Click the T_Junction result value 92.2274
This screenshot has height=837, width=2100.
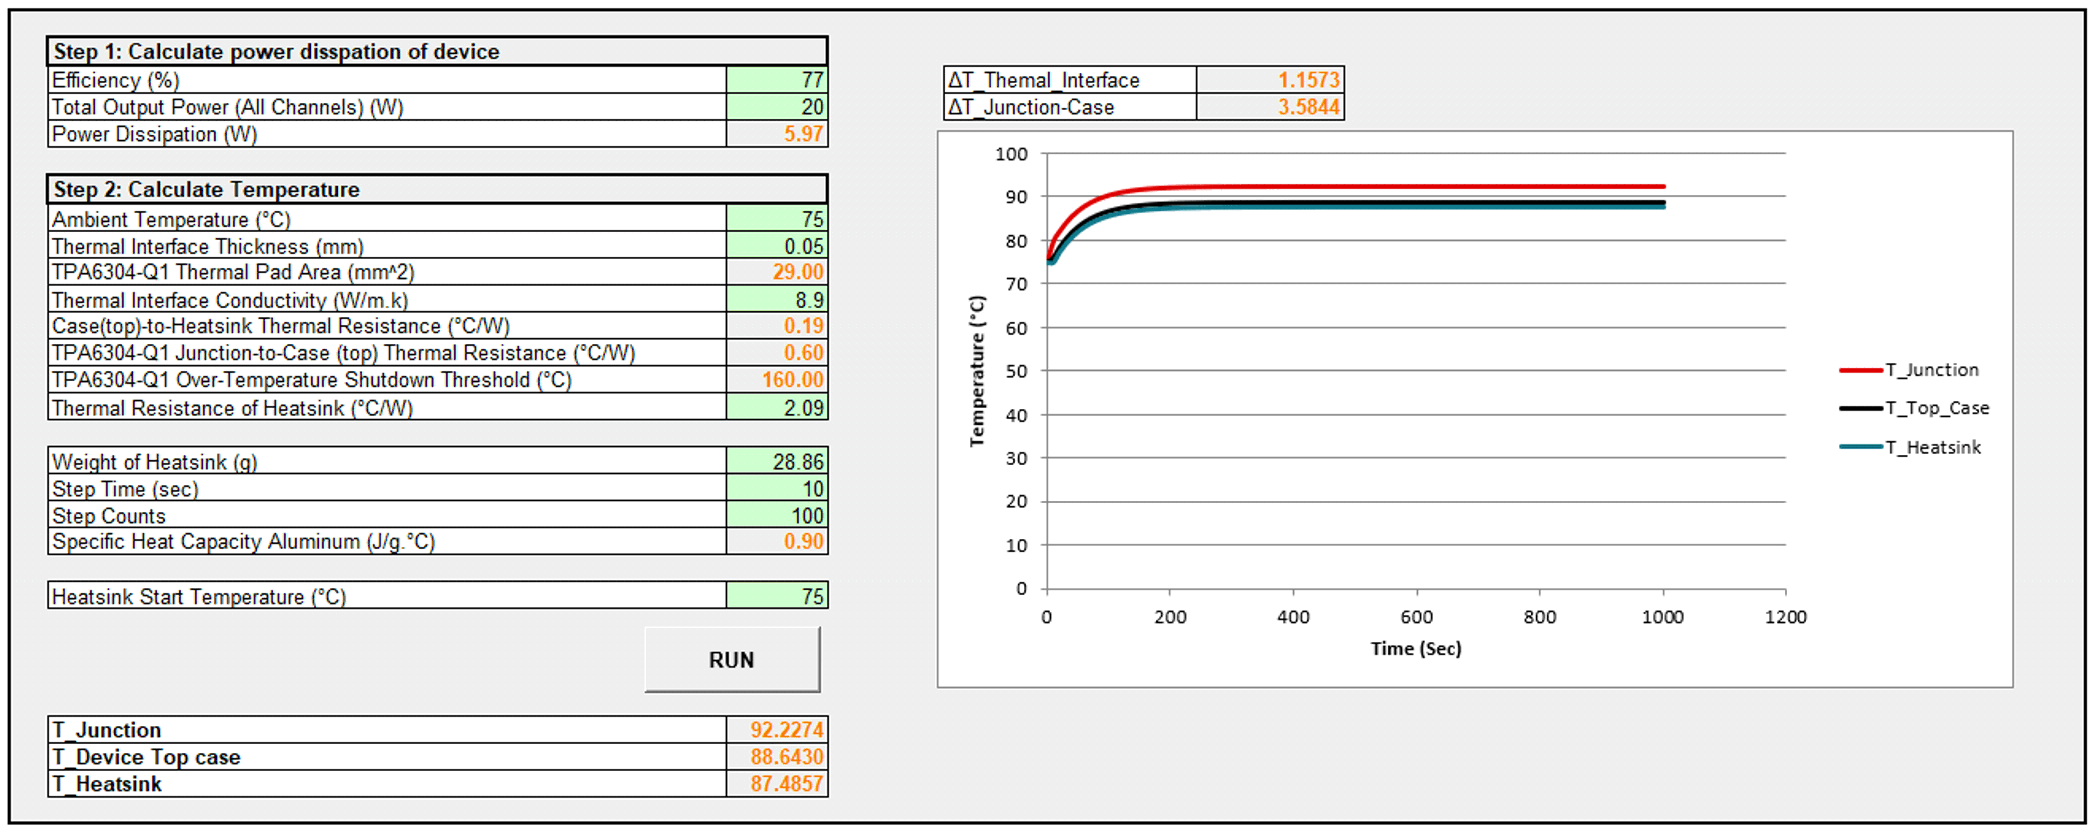click(777, 730)
